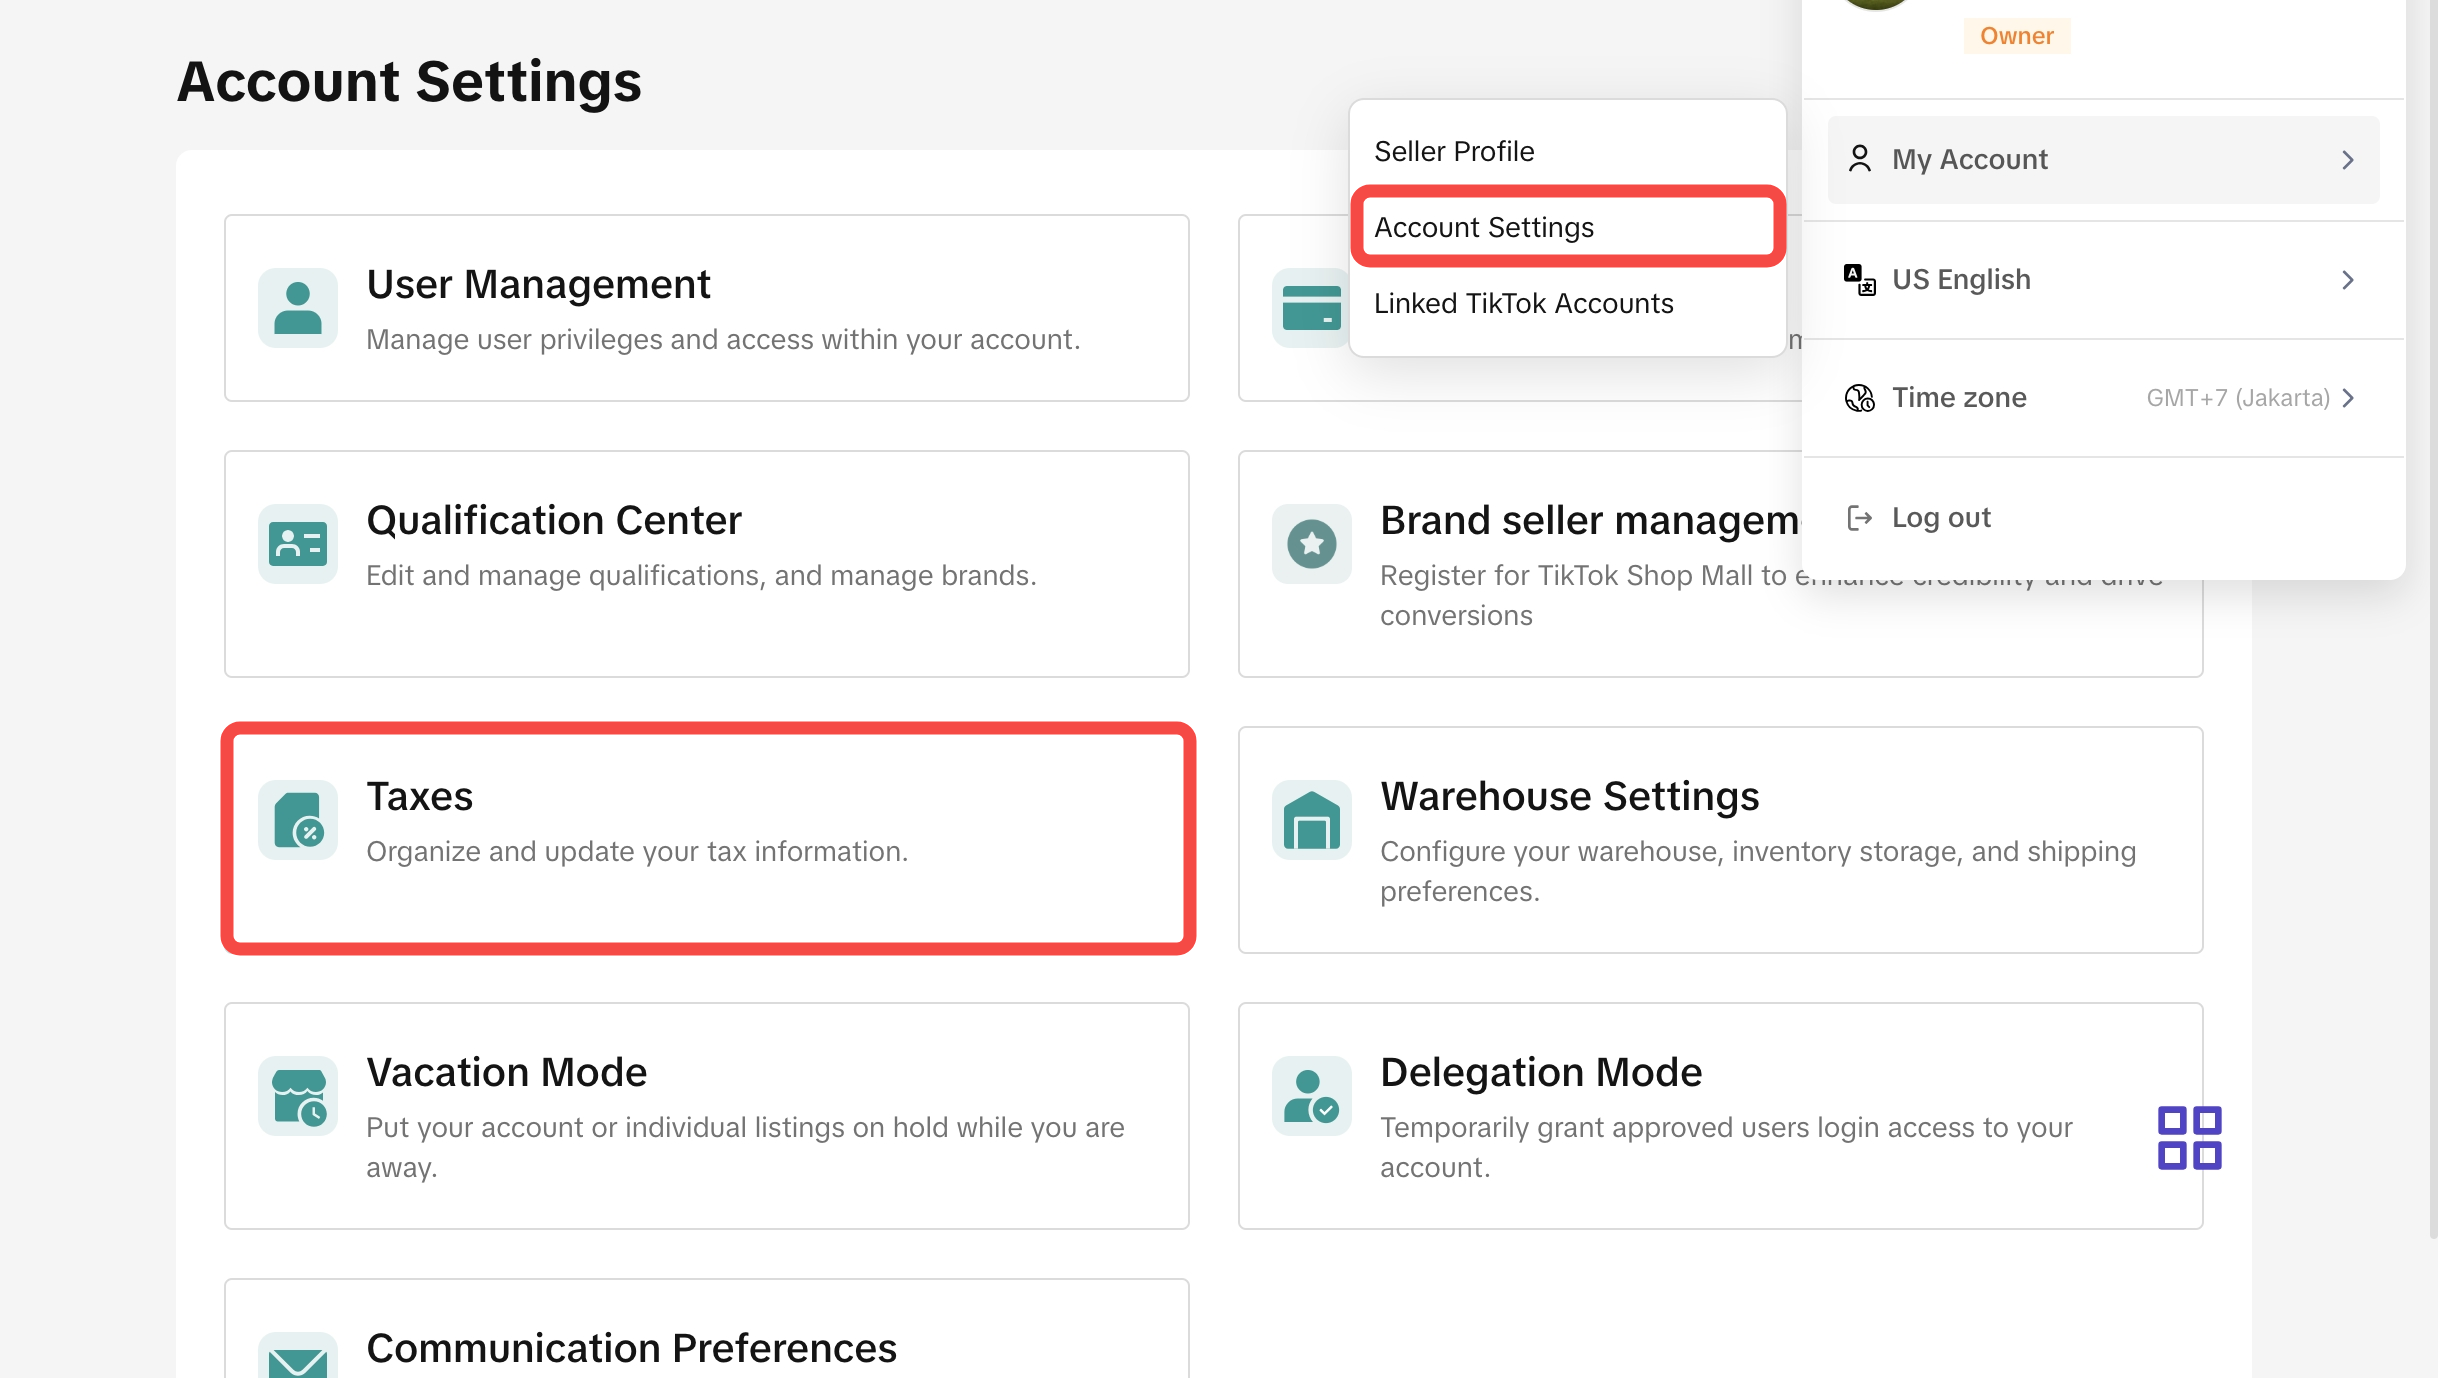Click the credit card icon tile
This screenshot has width=2438, height=1378.
pyautogui.click(x=1310, y=308)
